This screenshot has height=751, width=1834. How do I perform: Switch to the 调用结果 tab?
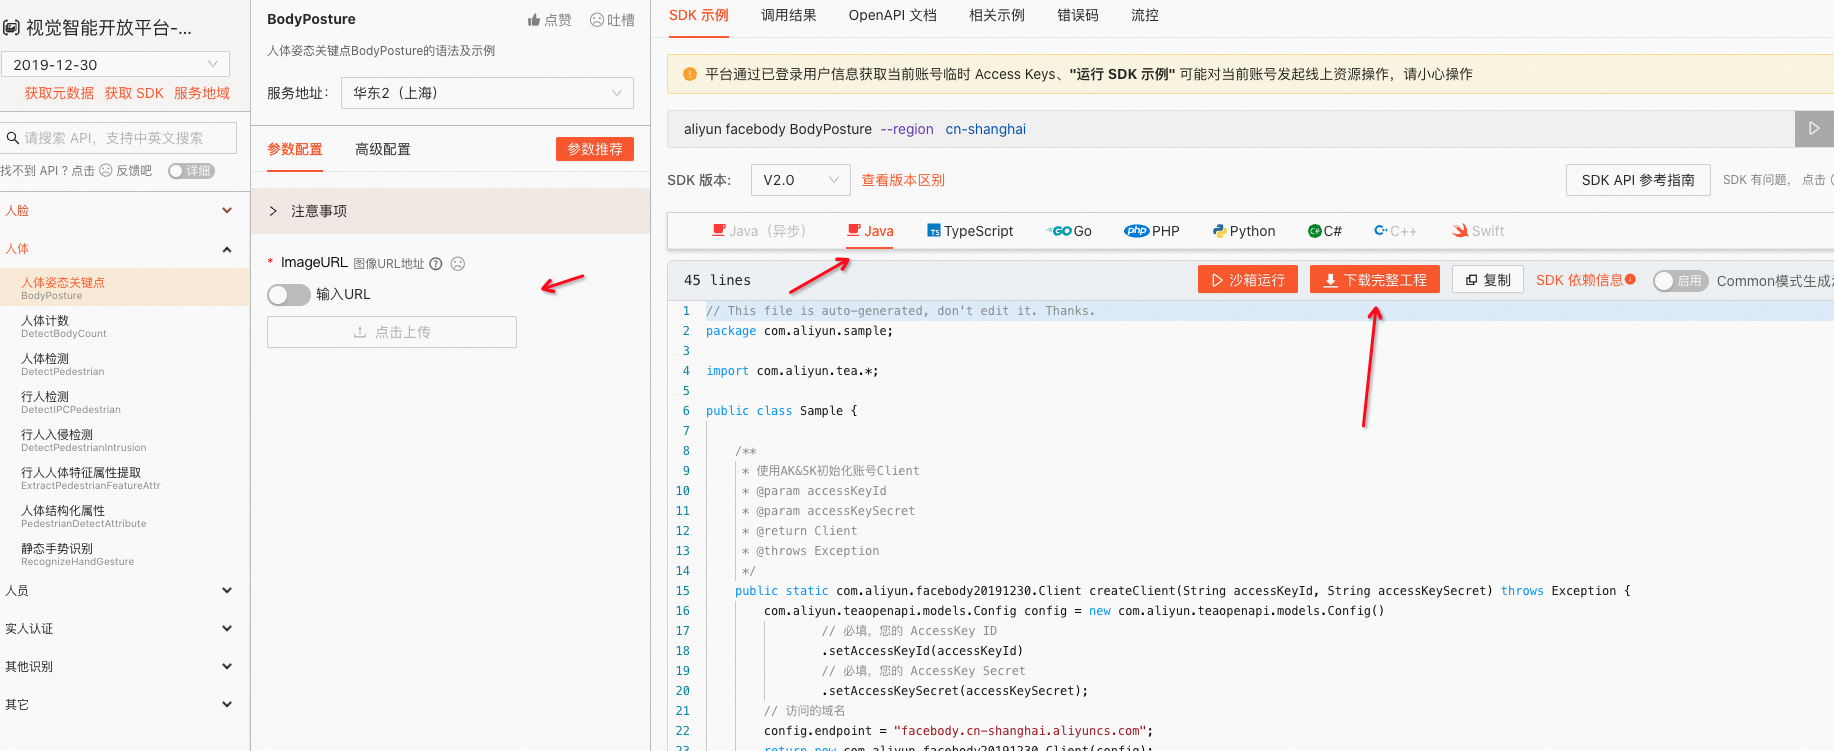[x=789, y=15]
